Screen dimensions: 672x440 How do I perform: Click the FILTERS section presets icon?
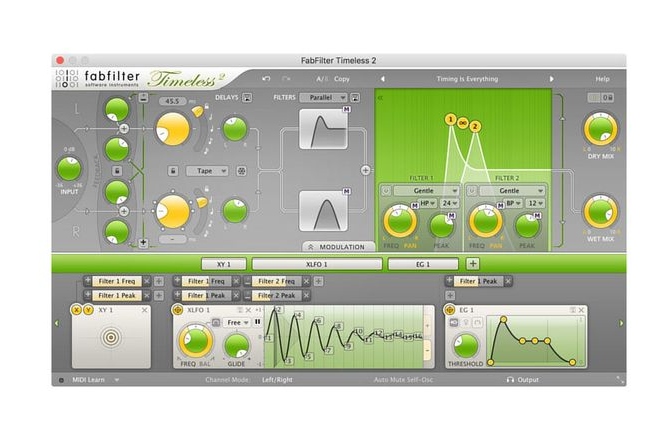[355, 98]
